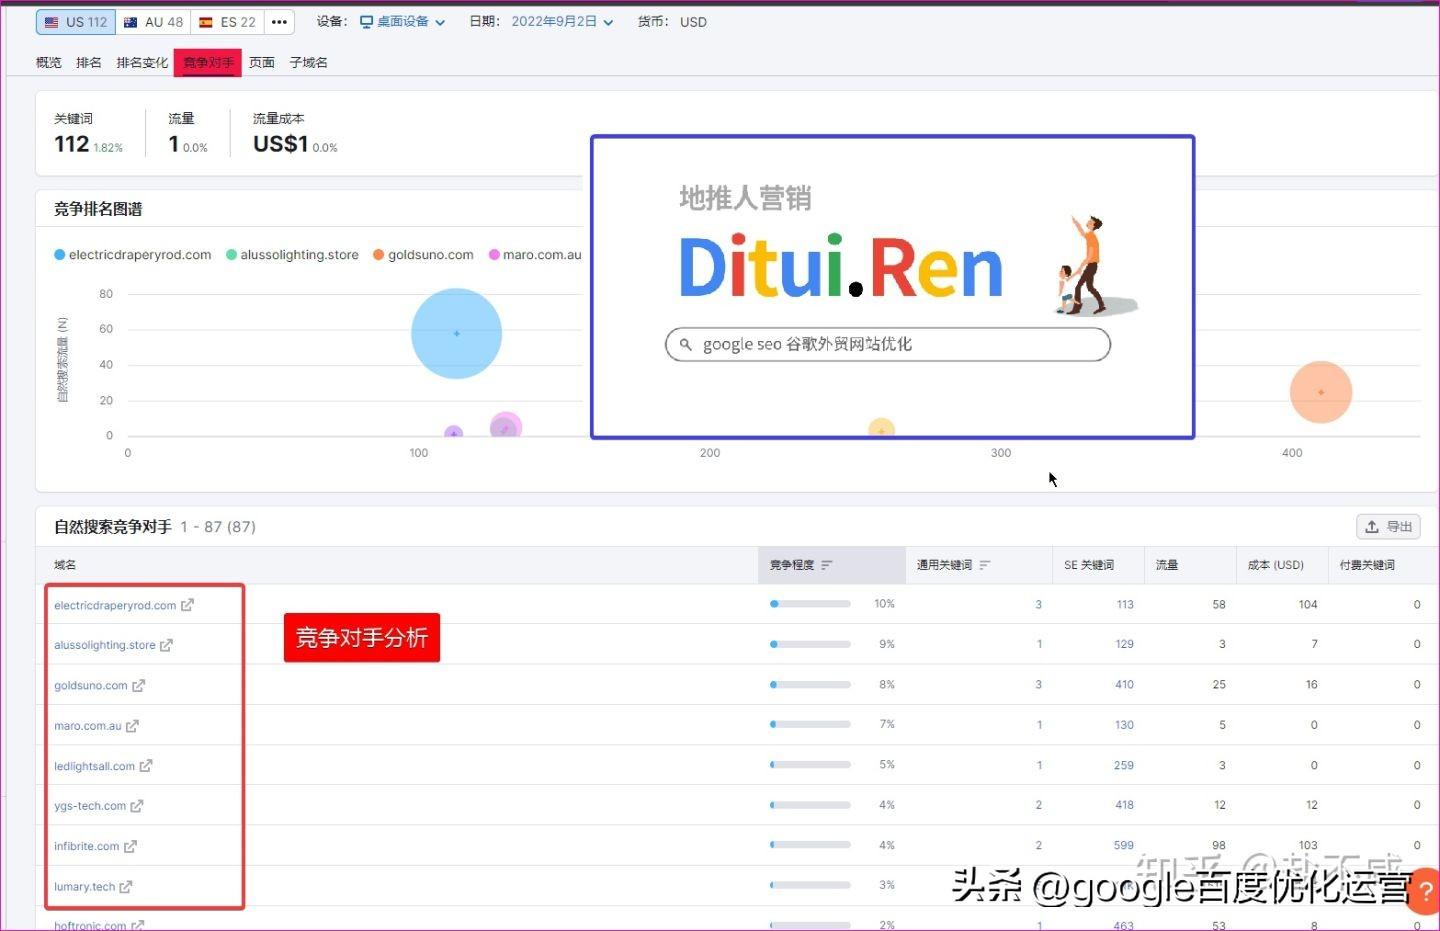This screenshot has height=931, width=1440.
Task: Click SE keywords value 410
Action: point(1125,685)
